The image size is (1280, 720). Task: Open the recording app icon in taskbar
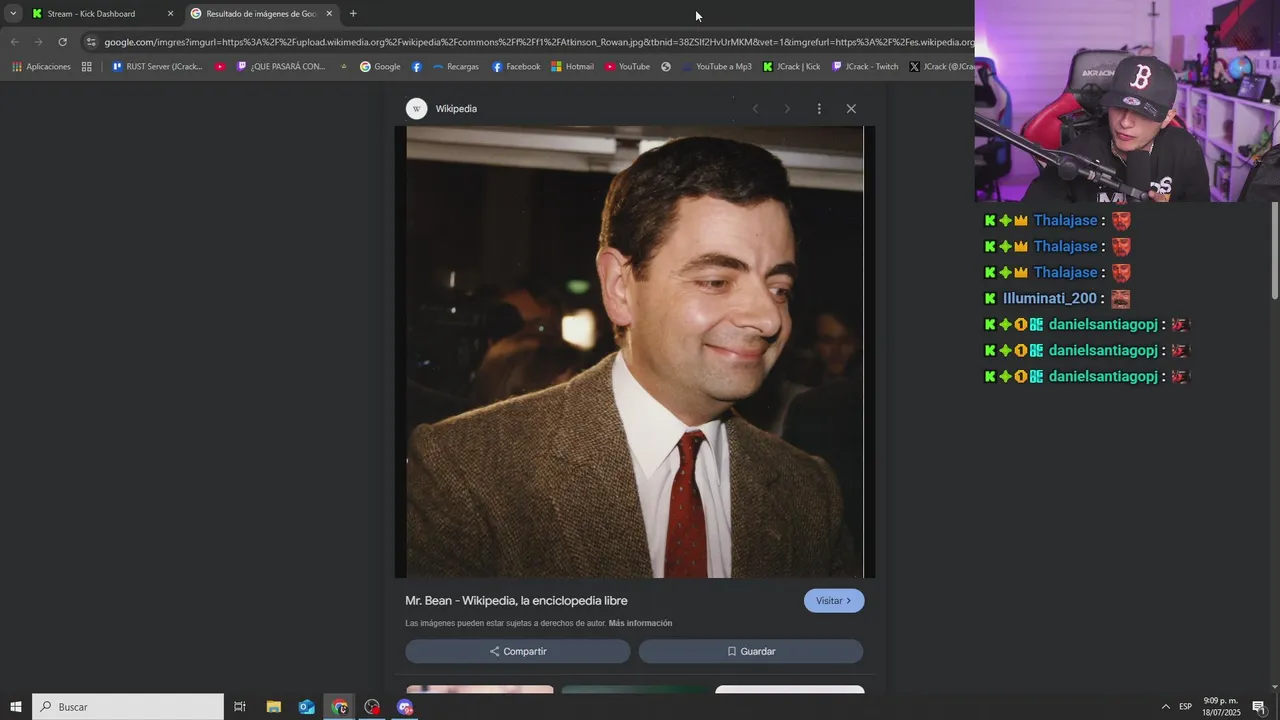[372, 707]
